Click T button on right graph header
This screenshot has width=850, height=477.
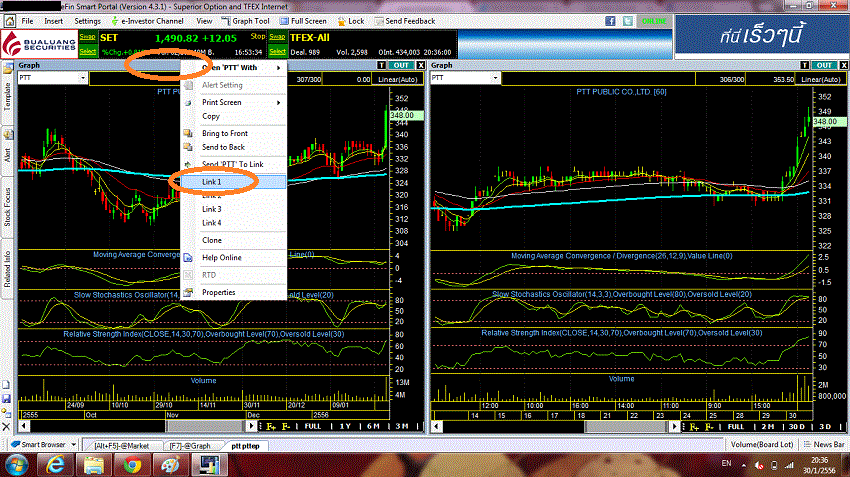pyautogui.click(x=804, y=65)
